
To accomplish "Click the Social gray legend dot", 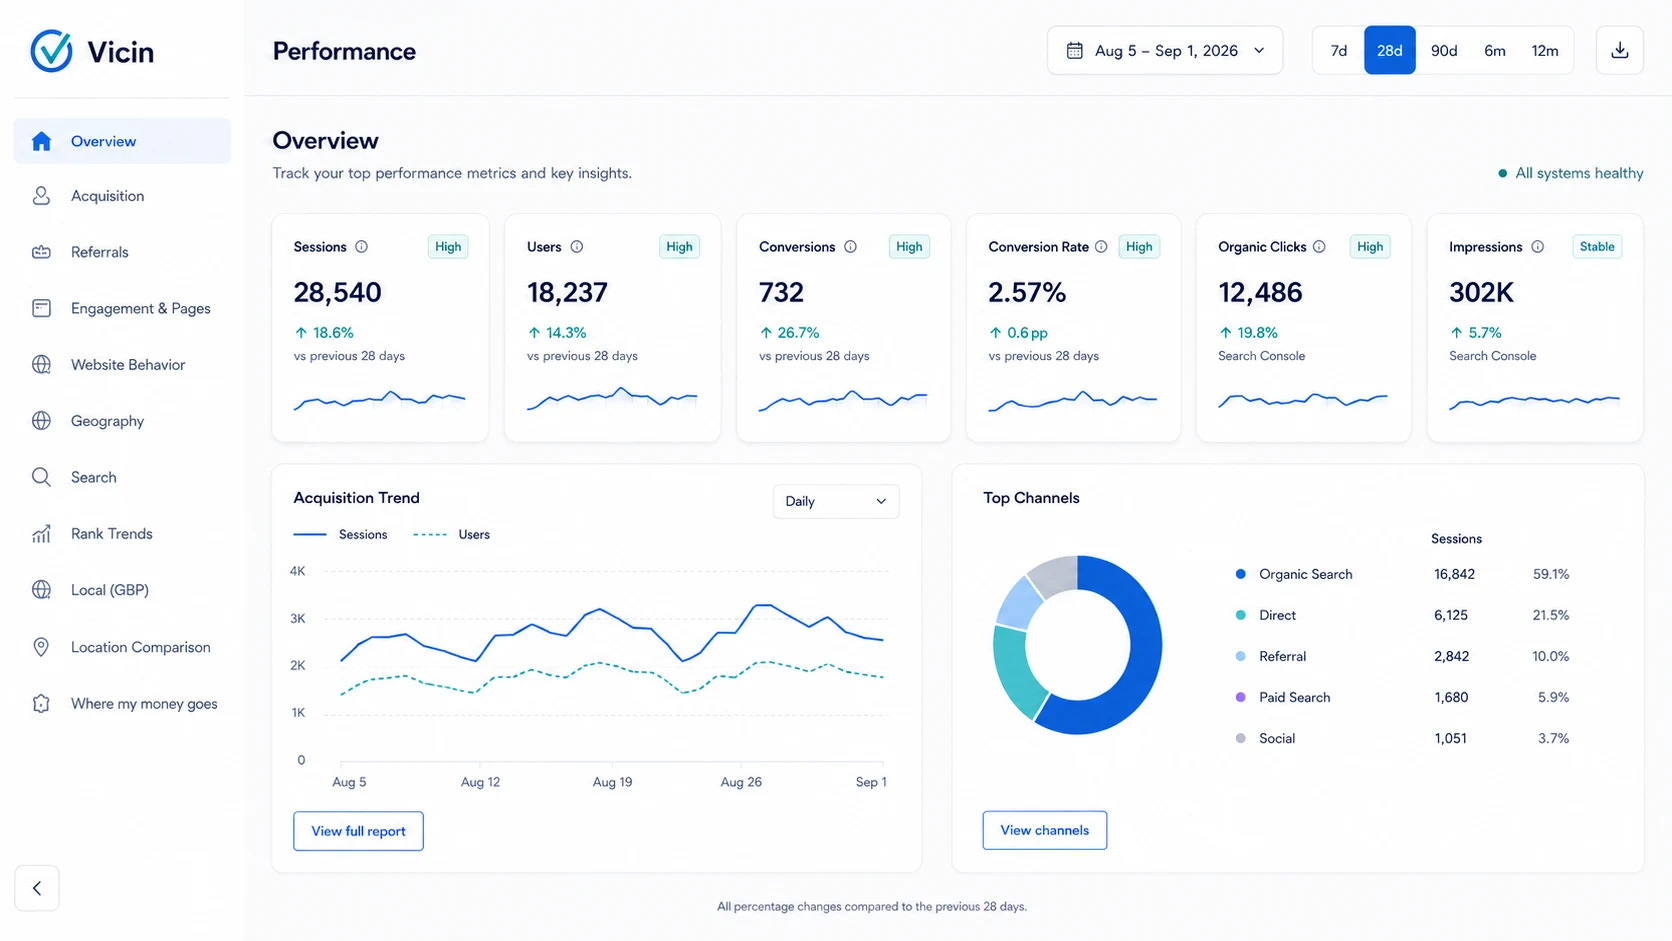I will [x=1241, y=738].
